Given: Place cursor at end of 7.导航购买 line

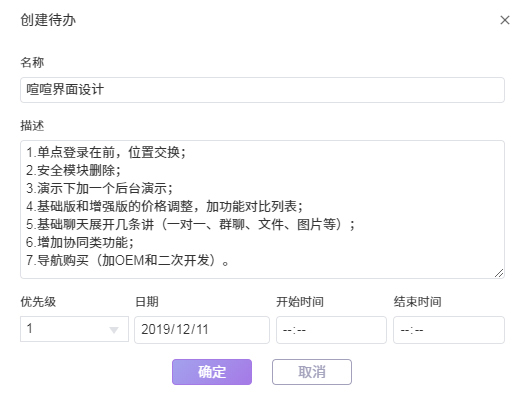Looking at the screenshot, I should [230, 260].
